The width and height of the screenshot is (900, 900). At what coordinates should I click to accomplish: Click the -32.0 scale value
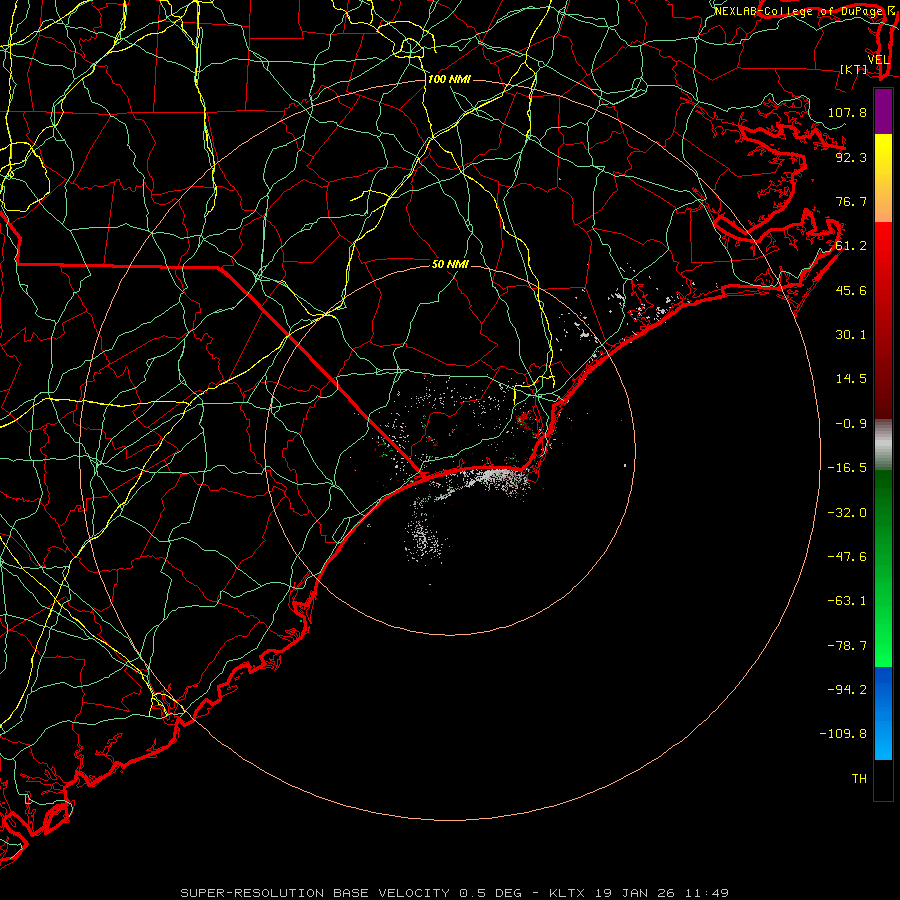coord(847,513)
